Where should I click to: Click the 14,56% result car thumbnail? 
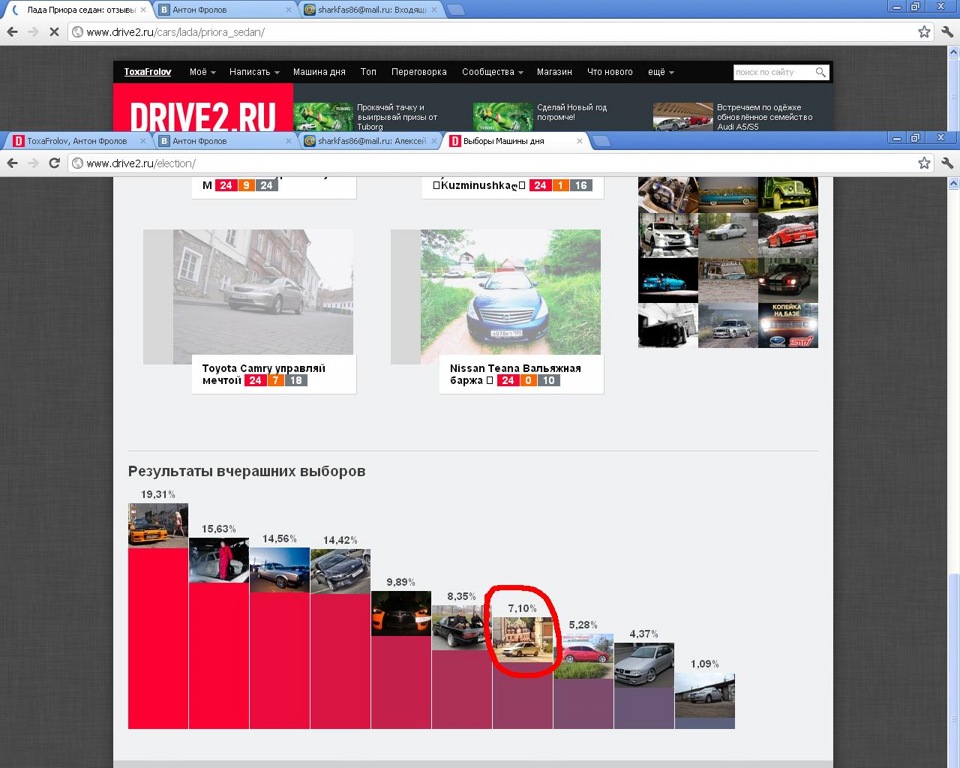(279, 570)
